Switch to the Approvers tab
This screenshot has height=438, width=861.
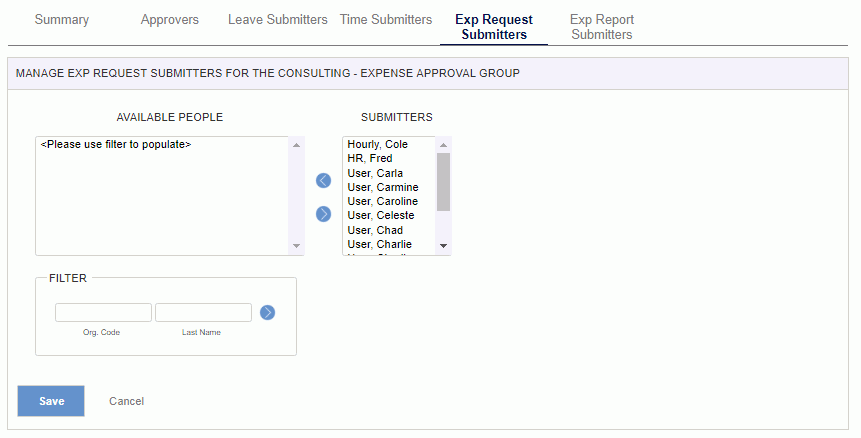click(170, 20)
